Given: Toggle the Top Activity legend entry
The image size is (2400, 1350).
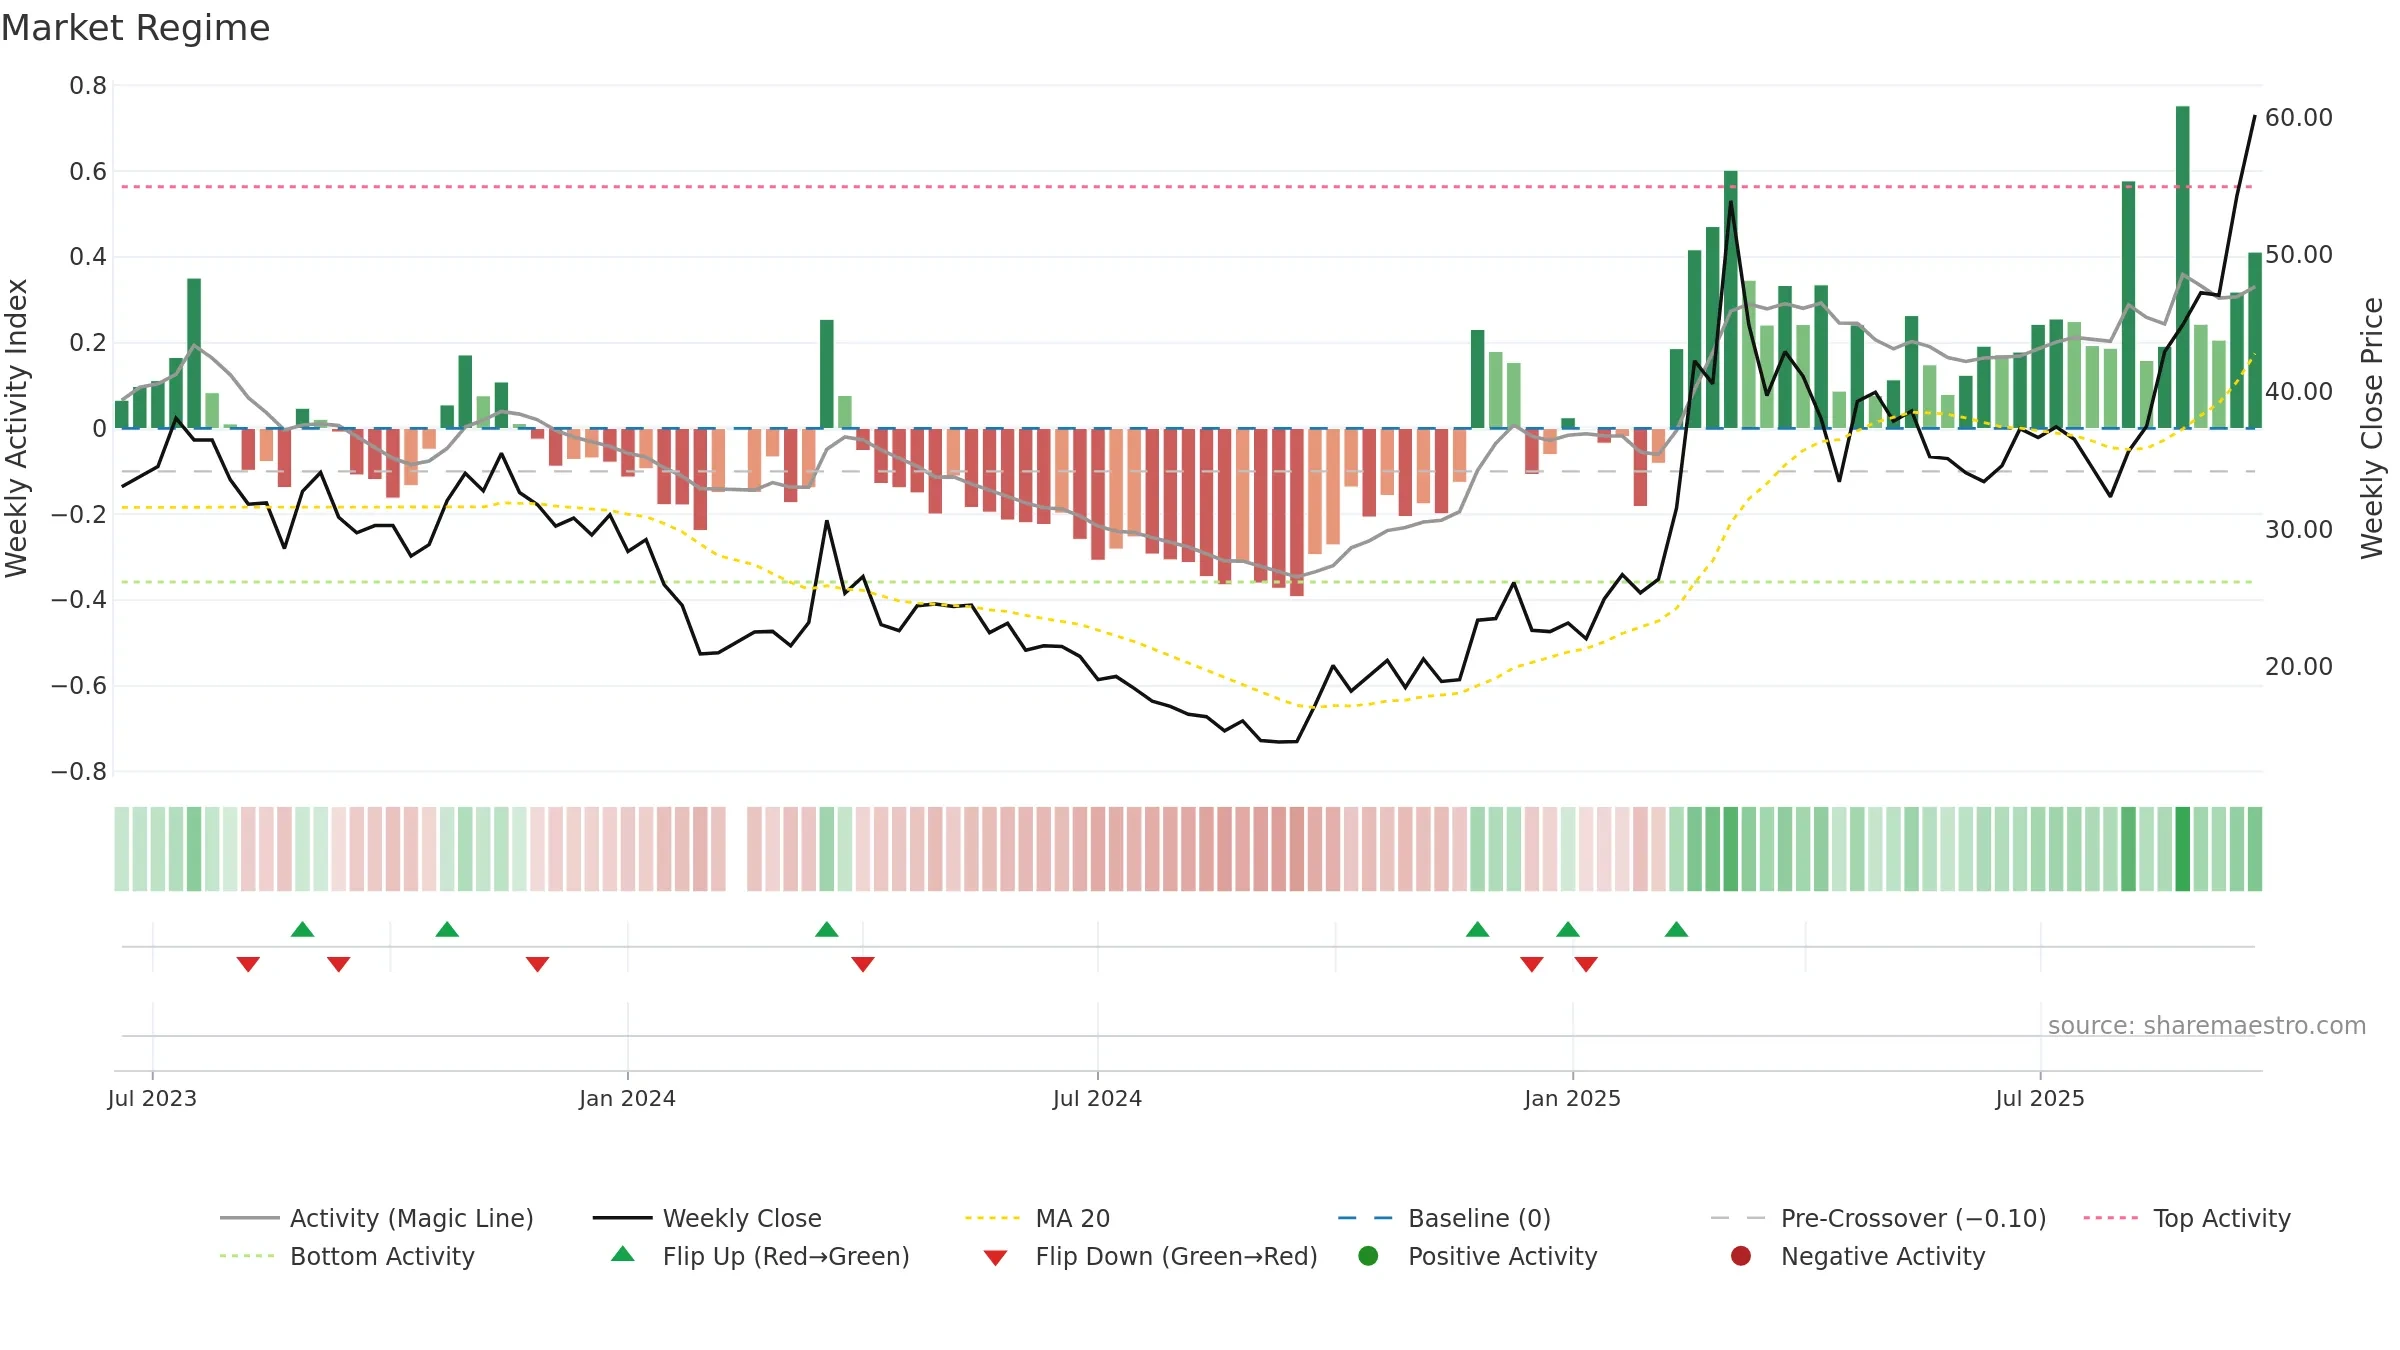Looking at the screenshot, I should point(2187,1218).
